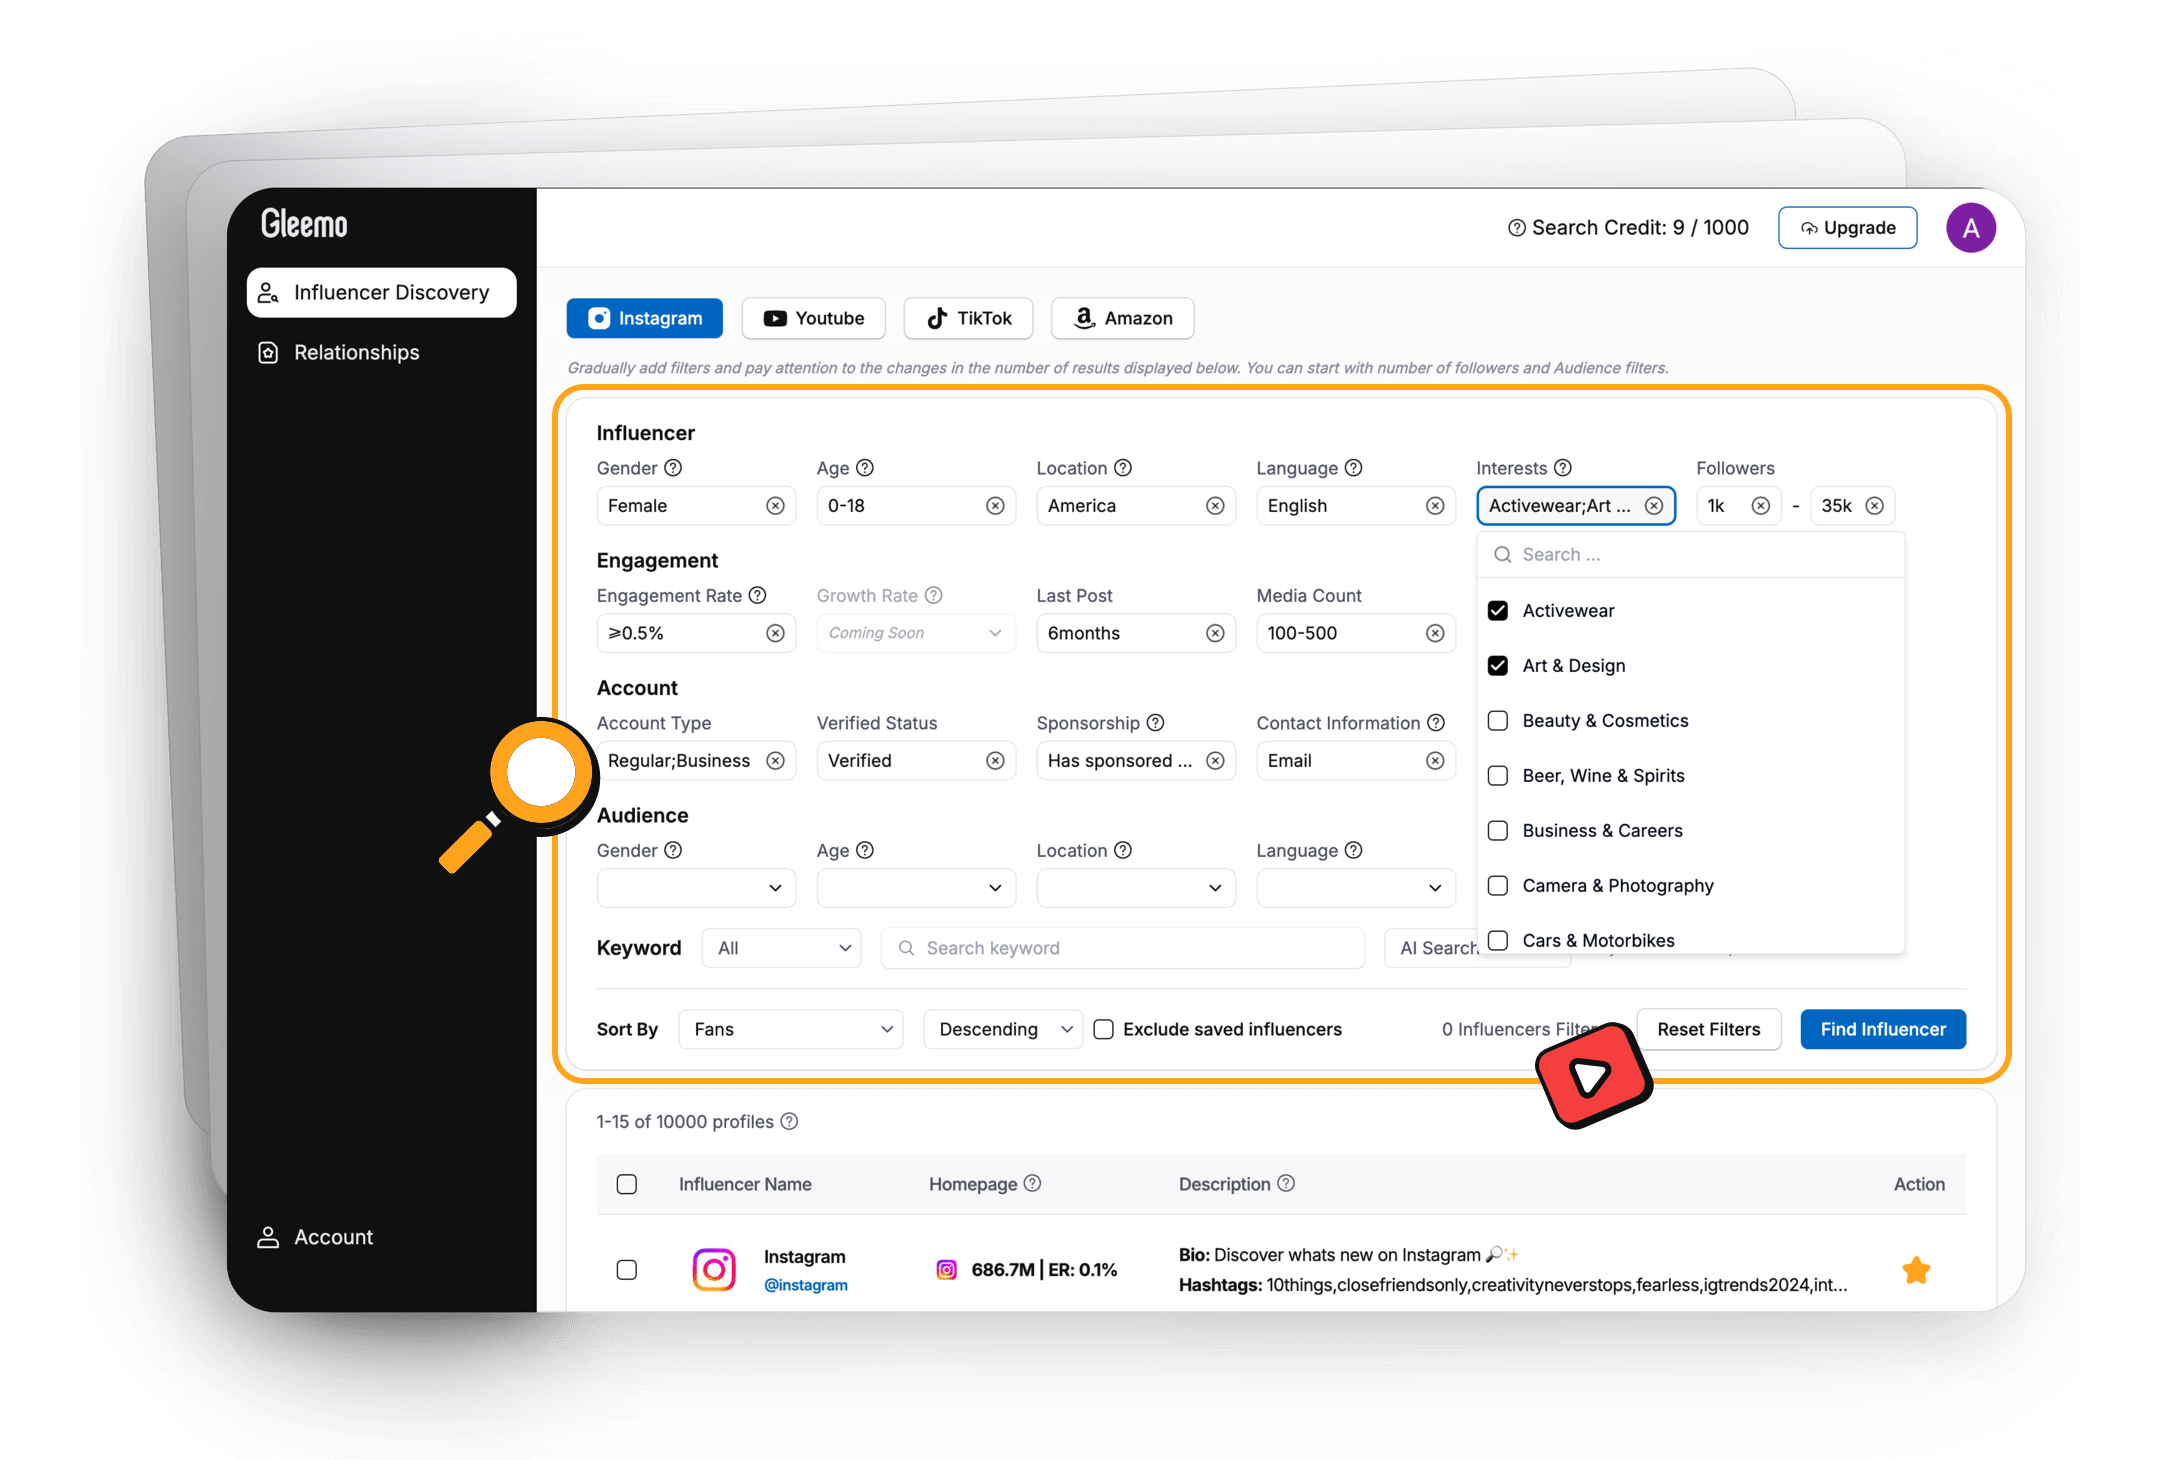The height and width of the screenshot is (1460, 2160).
Task: Click the Instagram profile thumbnail
Action: pos(714,1270)
